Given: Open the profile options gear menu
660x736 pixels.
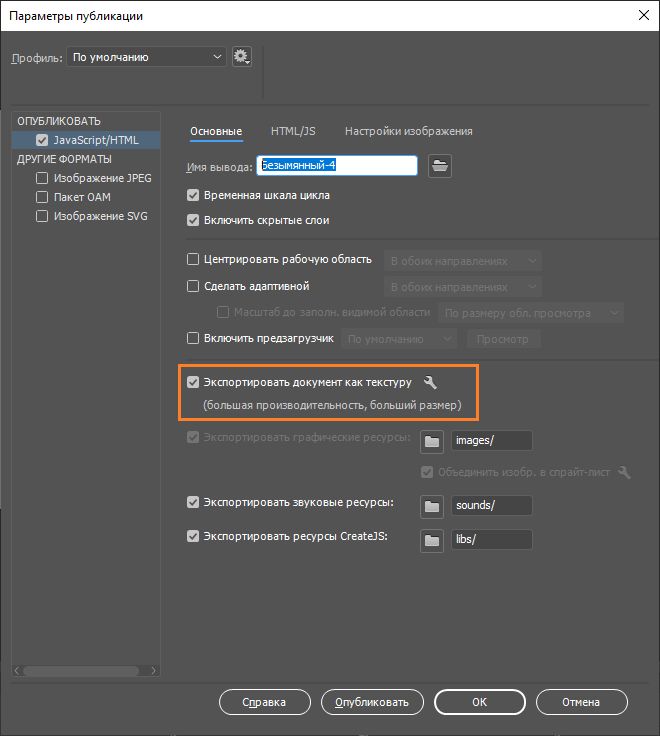Looking at the screenshot, I should (242, 57).
